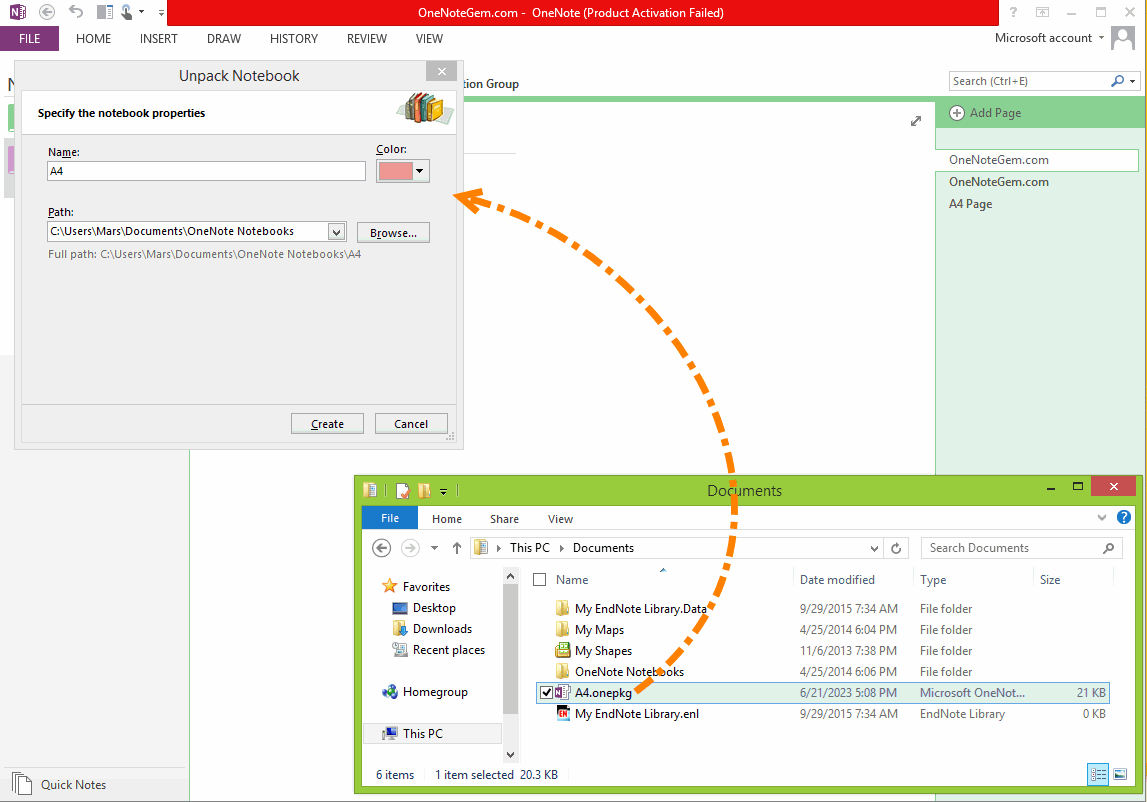Open Explorer recent locations dropdown
Screen dimensions: 1147x802
tap(435, 548)
